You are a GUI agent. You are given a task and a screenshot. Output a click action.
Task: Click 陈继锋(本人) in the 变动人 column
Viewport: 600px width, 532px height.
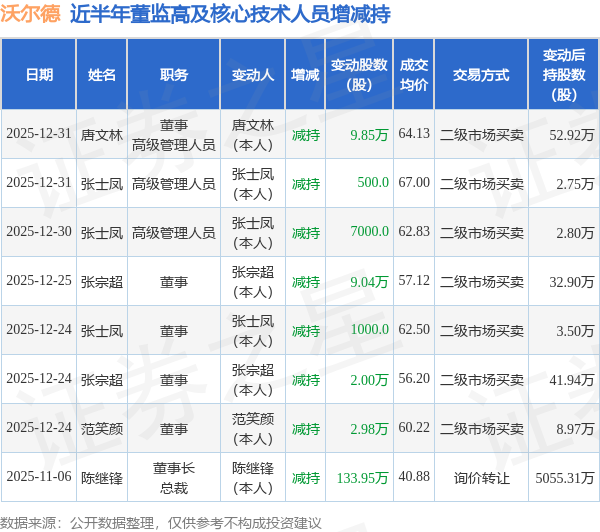pyautogui.click(x=253, y=478)
